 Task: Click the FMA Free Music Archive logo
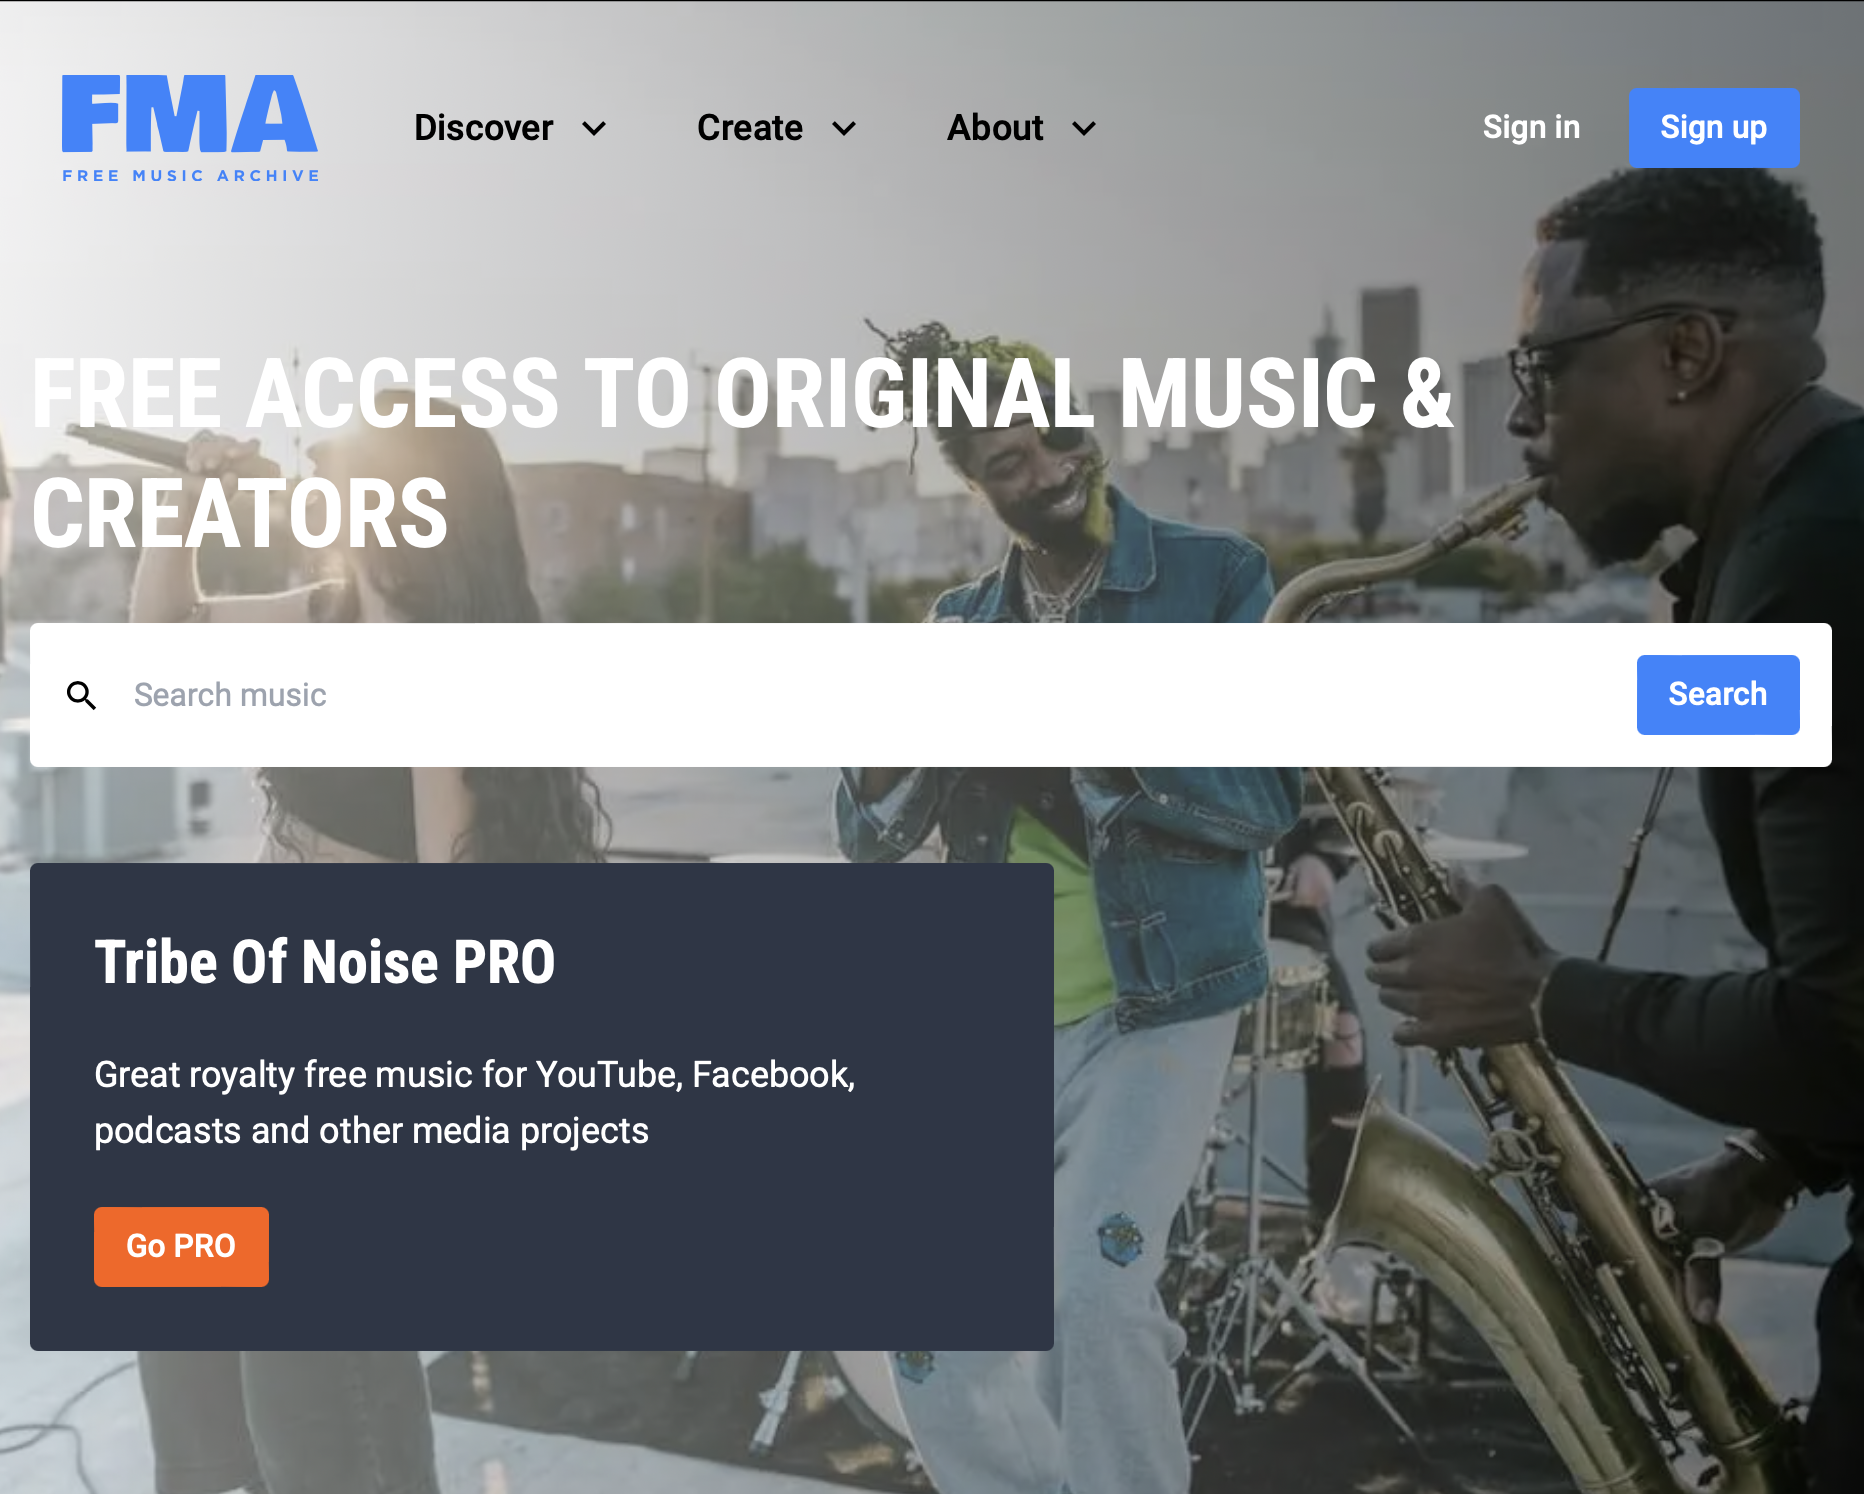click(190, 128)
